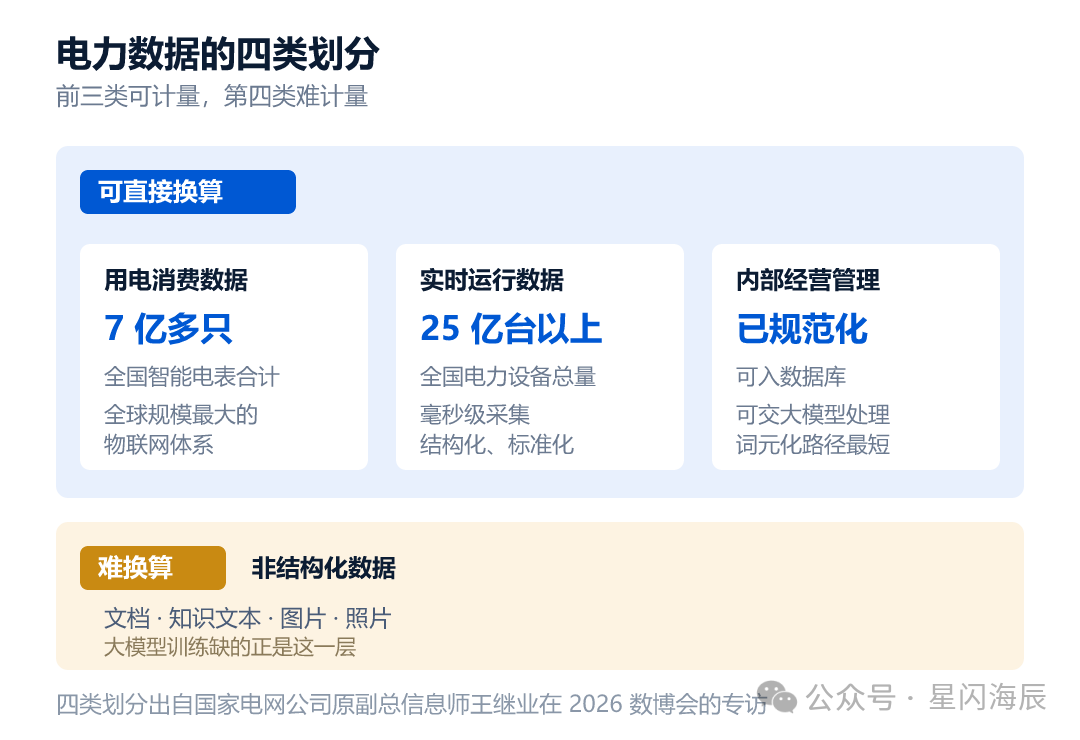1080x740 pixels.
Task: Click the text 词元化路径最短
Action: [x=813, y=444]
